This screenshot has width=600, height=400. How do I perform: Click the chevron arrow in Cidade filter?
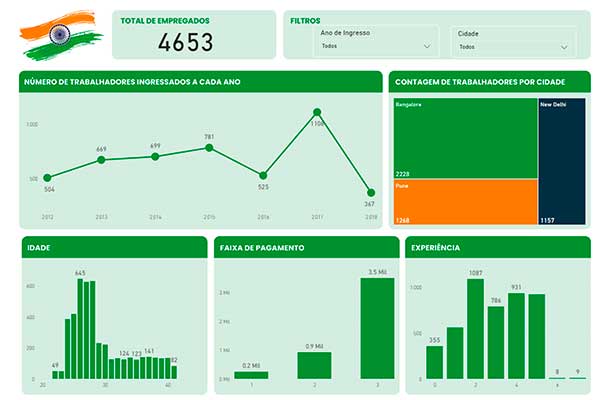point(565,46)
